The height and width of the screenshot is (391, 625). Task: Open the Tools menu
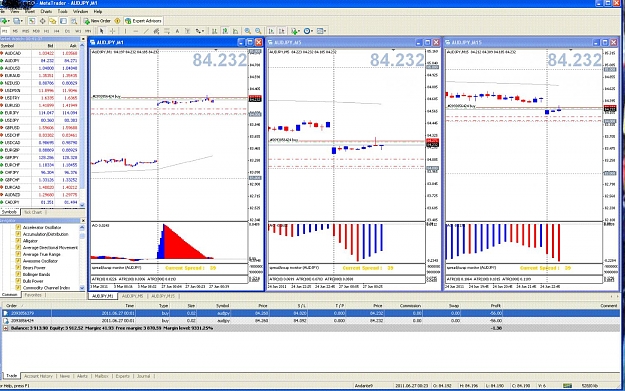tap(63, 12)
